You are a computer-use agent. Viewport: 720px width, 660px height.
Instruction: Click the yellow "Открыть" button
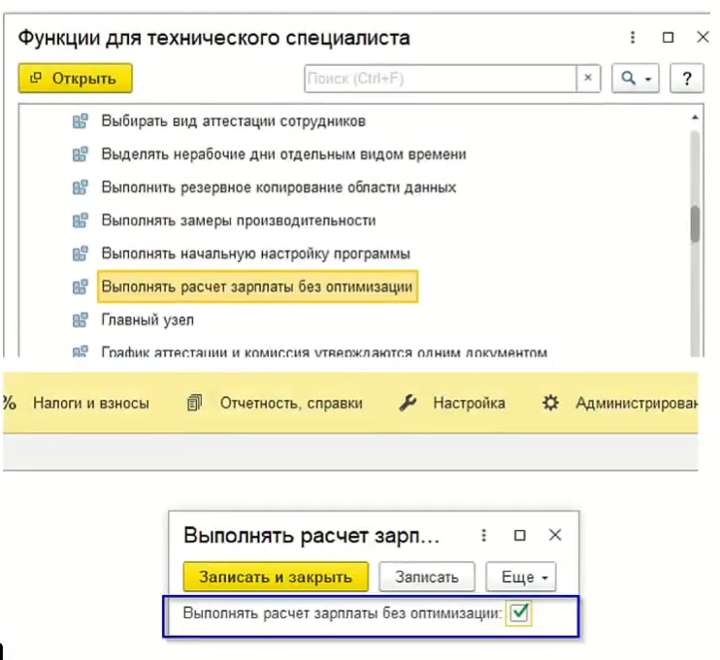[x=75, y=78]
